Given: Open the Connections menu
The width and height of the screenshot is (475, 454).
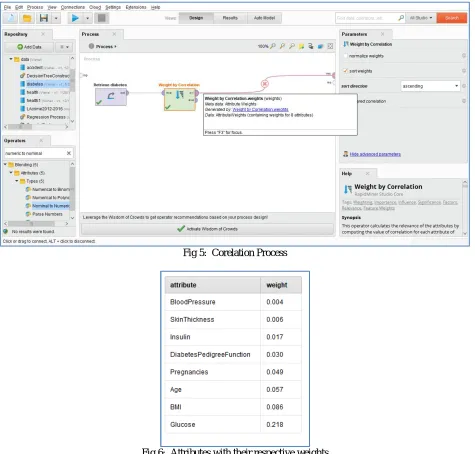Looking at the screenshot, I should click(73, 7).
